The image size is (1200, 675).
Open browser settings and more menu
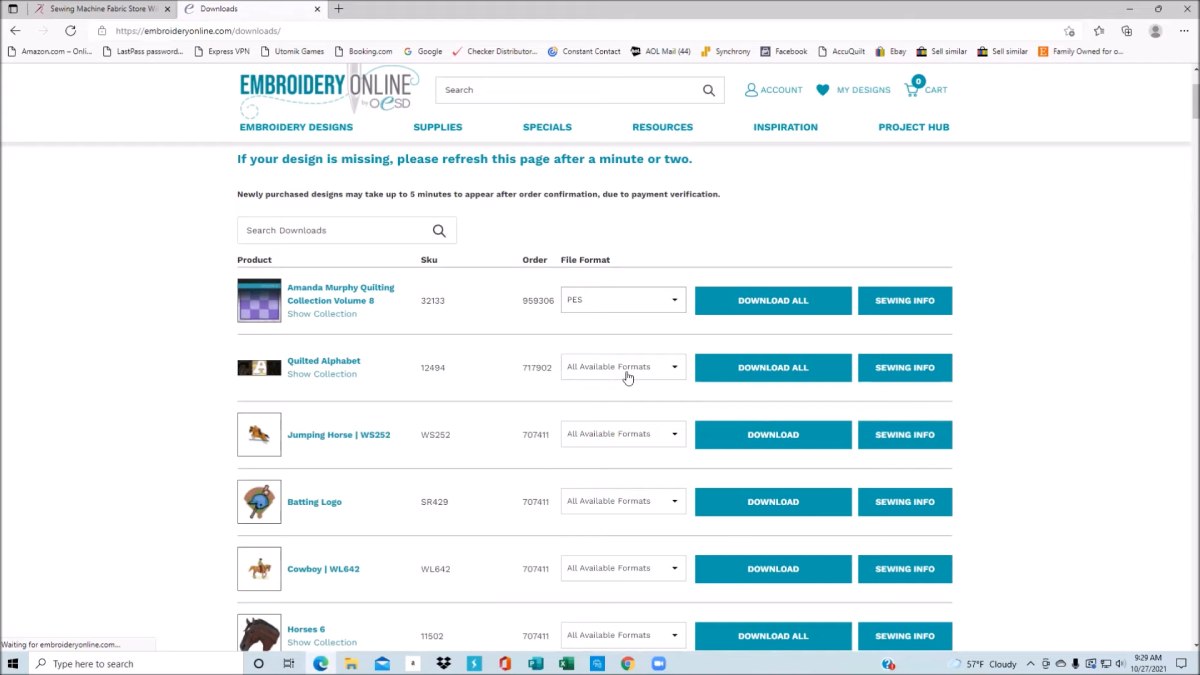click(1184, 31)
